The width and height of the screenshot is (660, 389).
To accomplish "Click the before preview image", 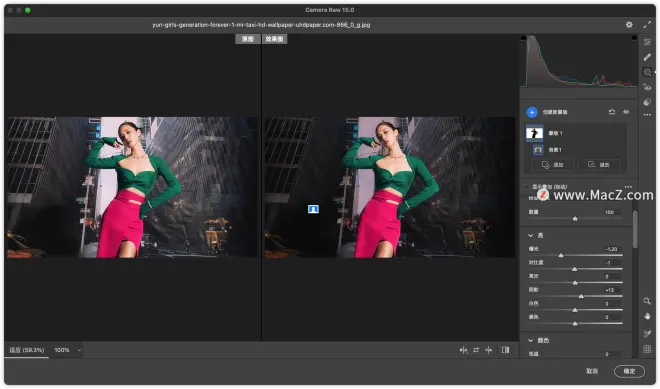I will click(133, 187).
